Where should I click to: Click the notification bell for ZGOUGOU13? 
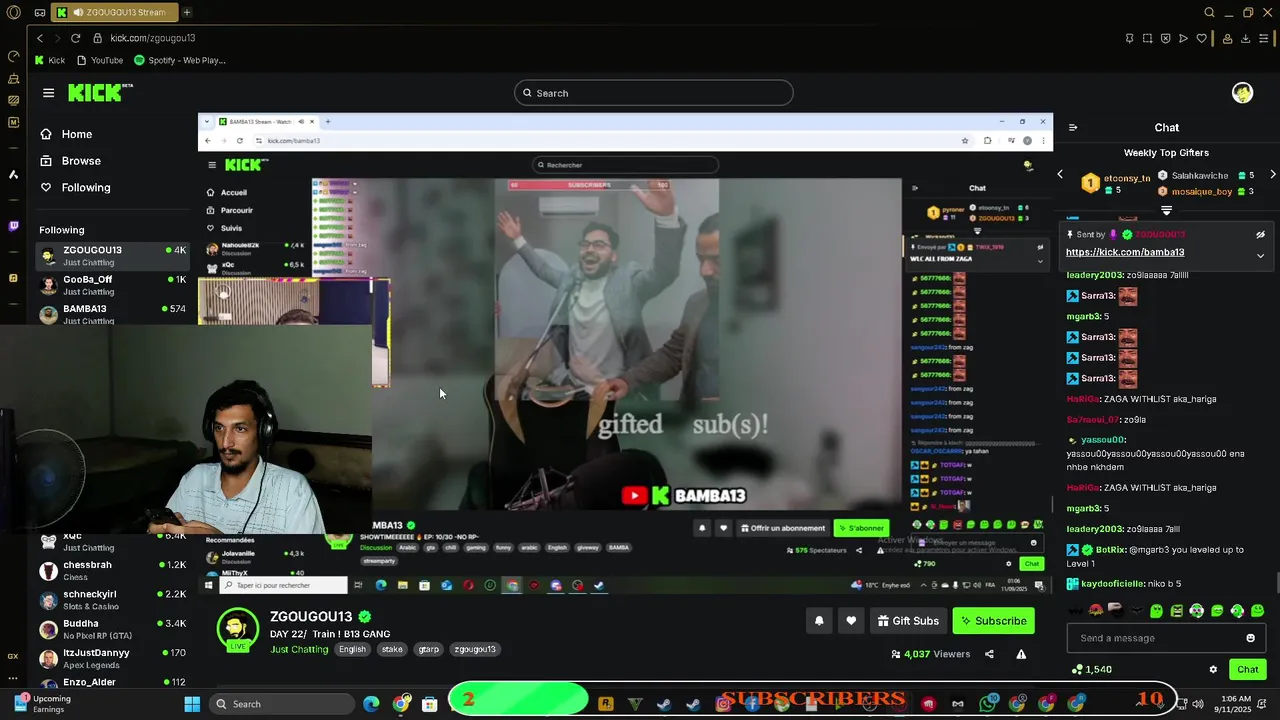819,621
